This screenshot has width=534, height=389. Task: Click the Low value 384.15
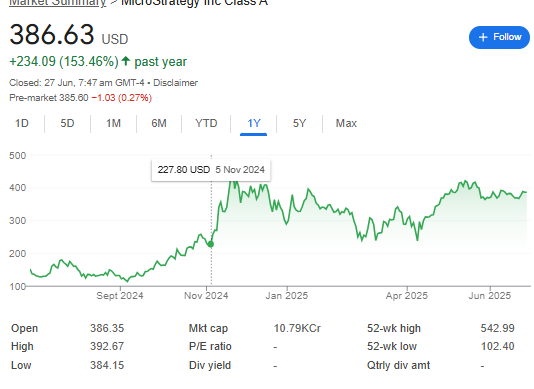click(x=107, y=365)
